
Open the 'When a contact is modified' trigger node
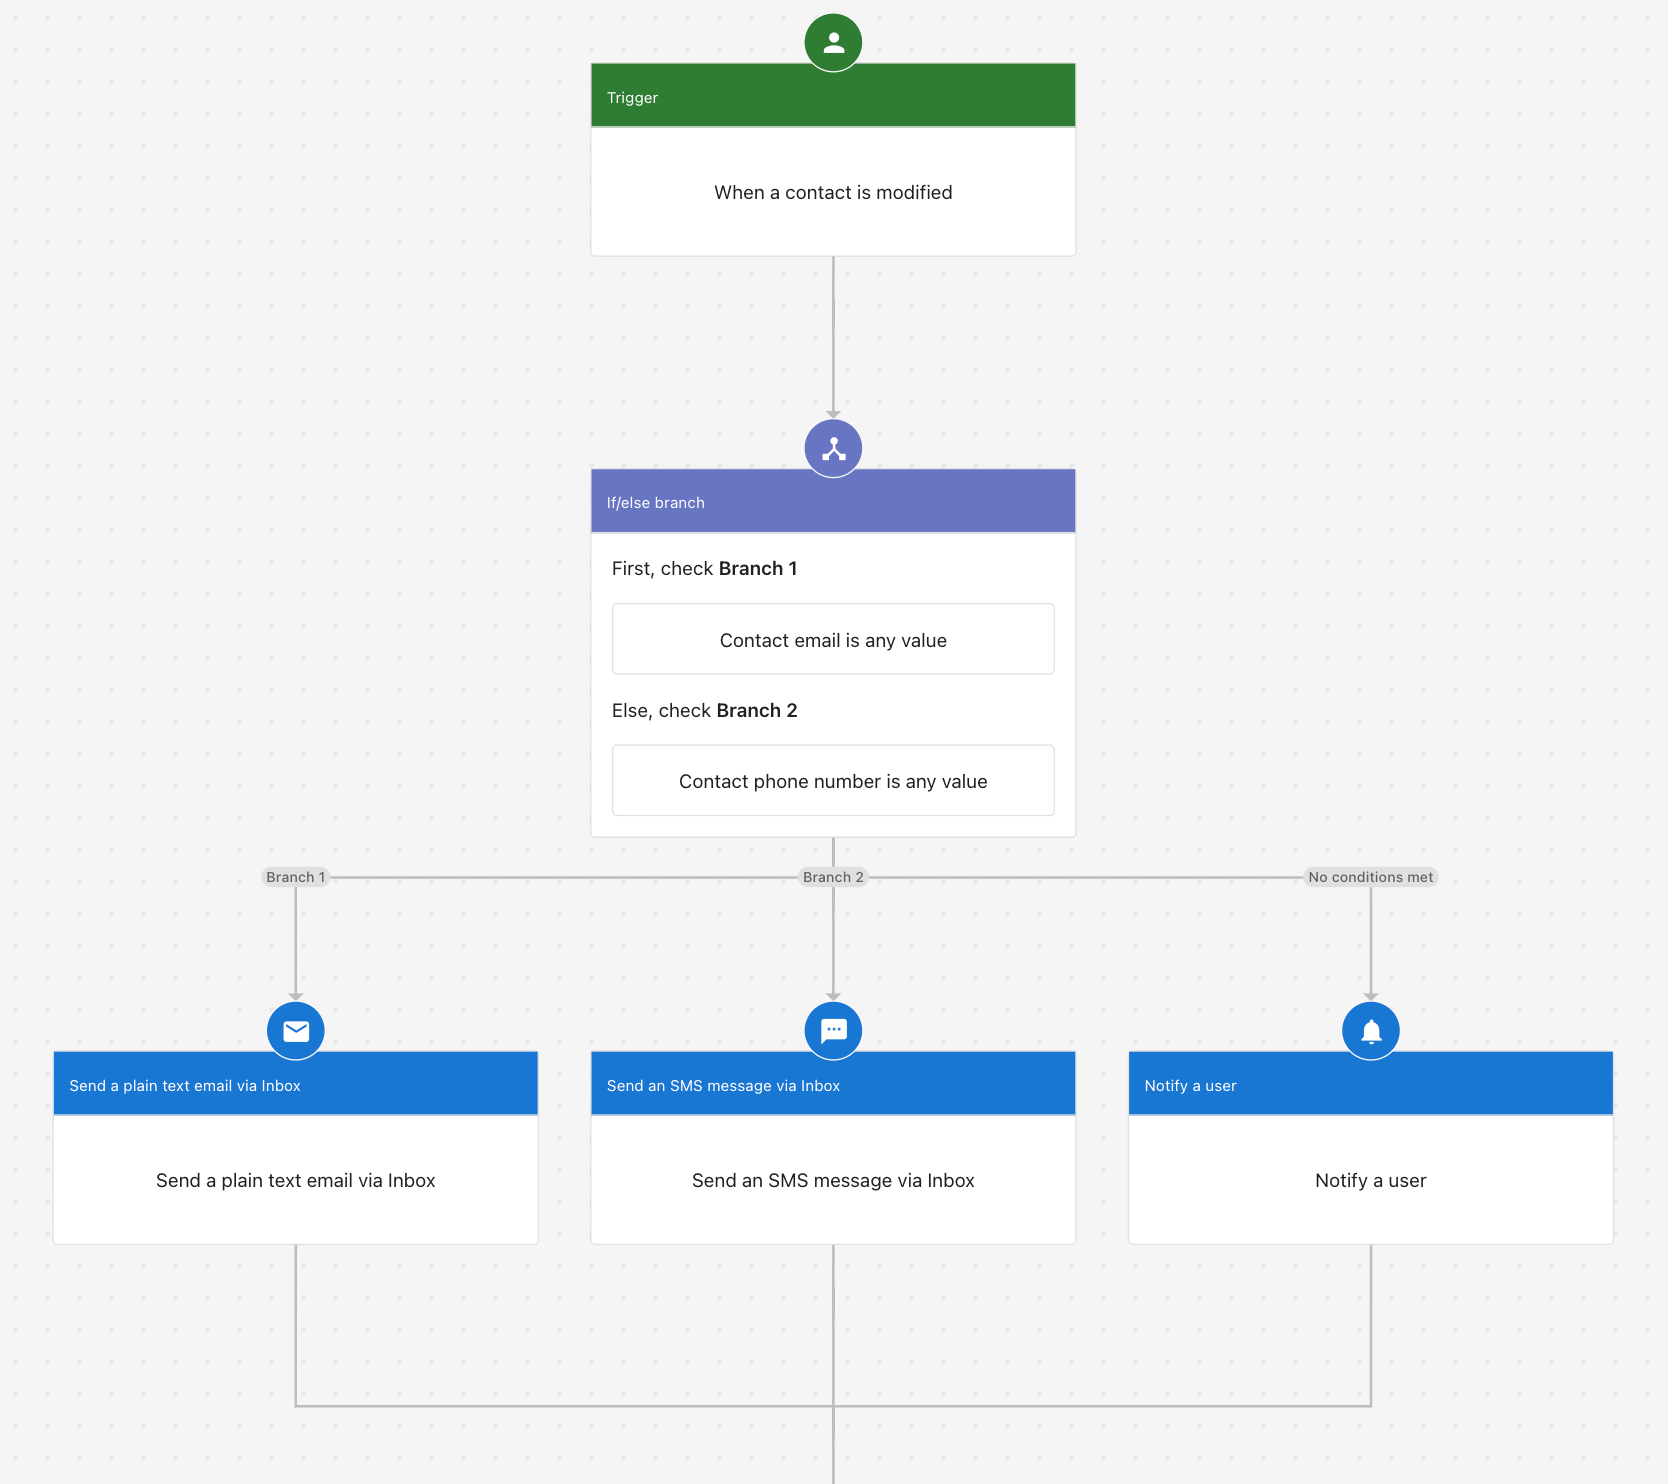[x=833, y=192]
